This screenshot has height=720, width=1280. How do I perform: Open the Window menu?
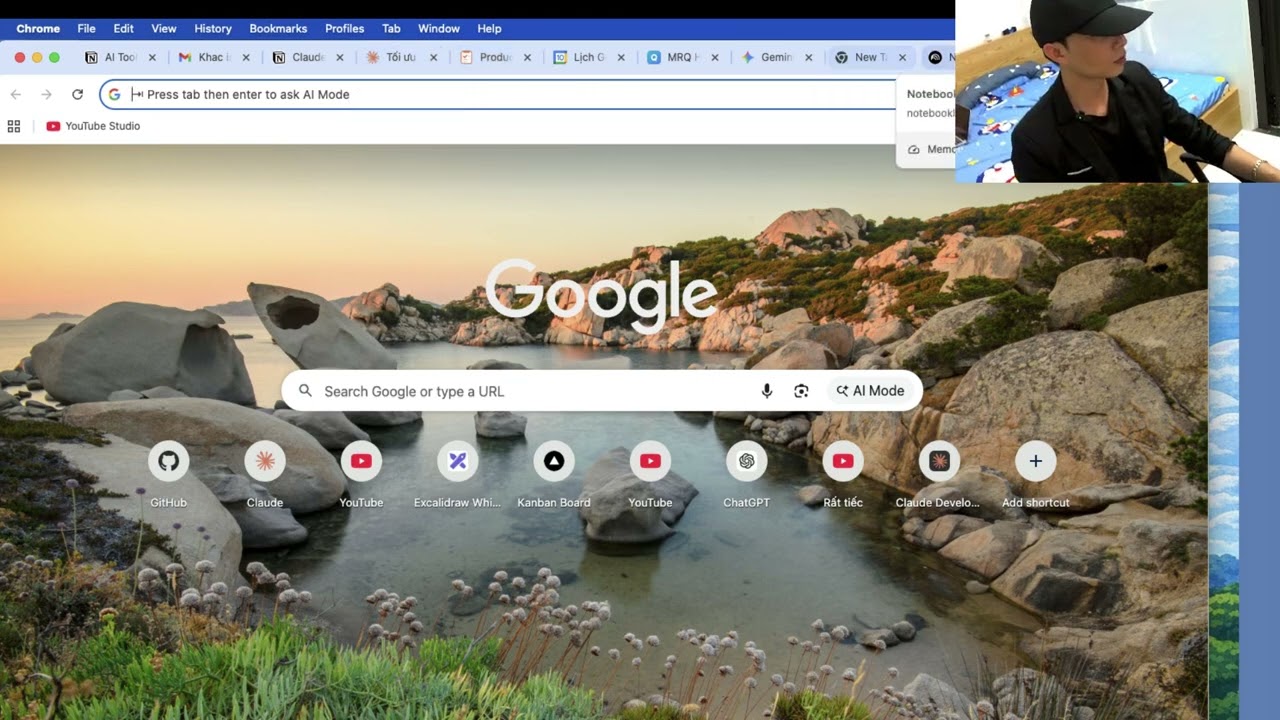[x=439, y=28]
